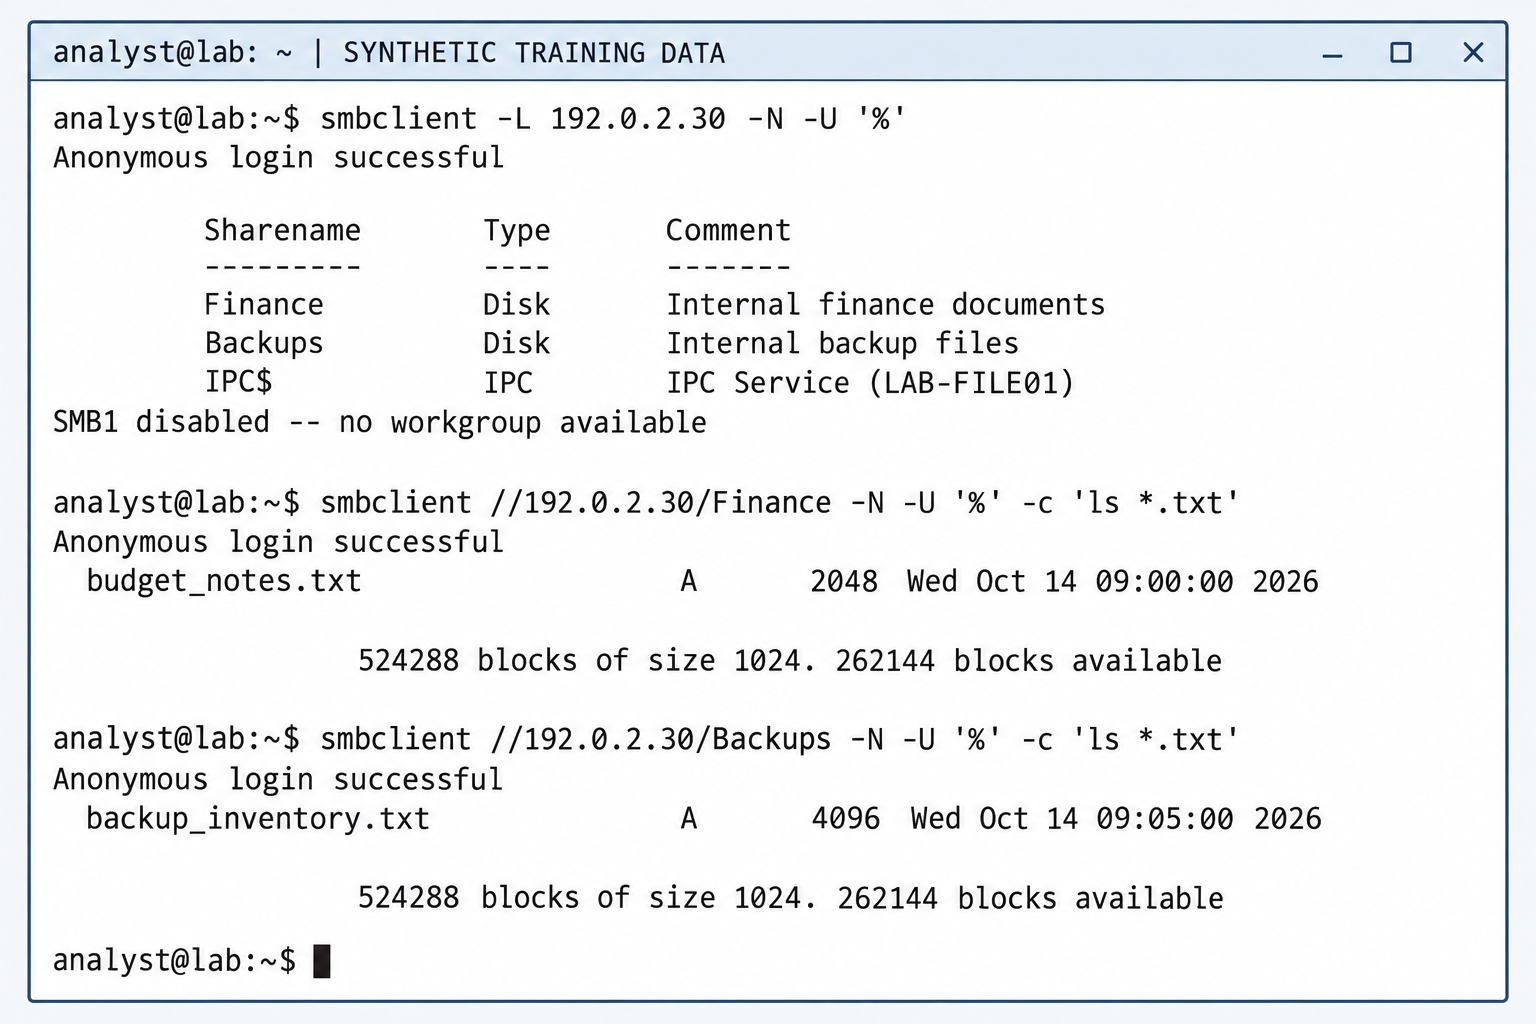Screen dimensions: 1536x1024
Task: Click 'Disk' type in the Backups row
Action: [x=517, y=344]
